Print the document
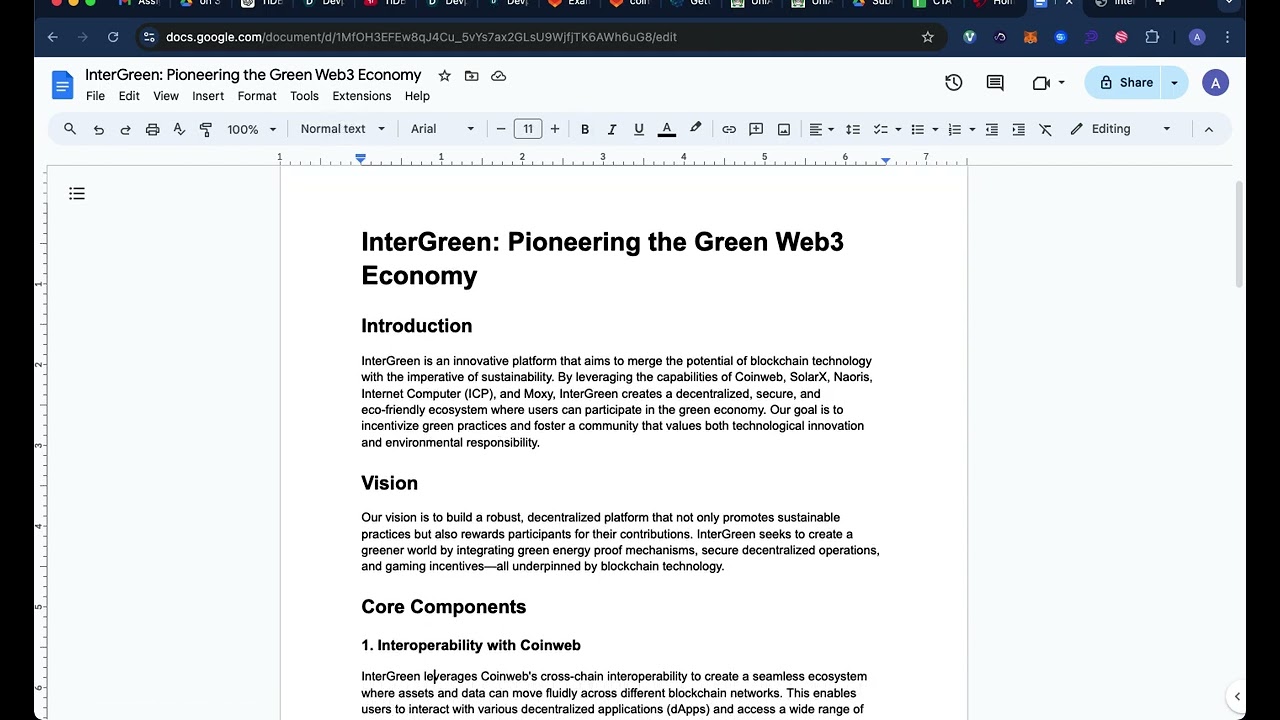 pyautogui.click(x=152, y=129)
